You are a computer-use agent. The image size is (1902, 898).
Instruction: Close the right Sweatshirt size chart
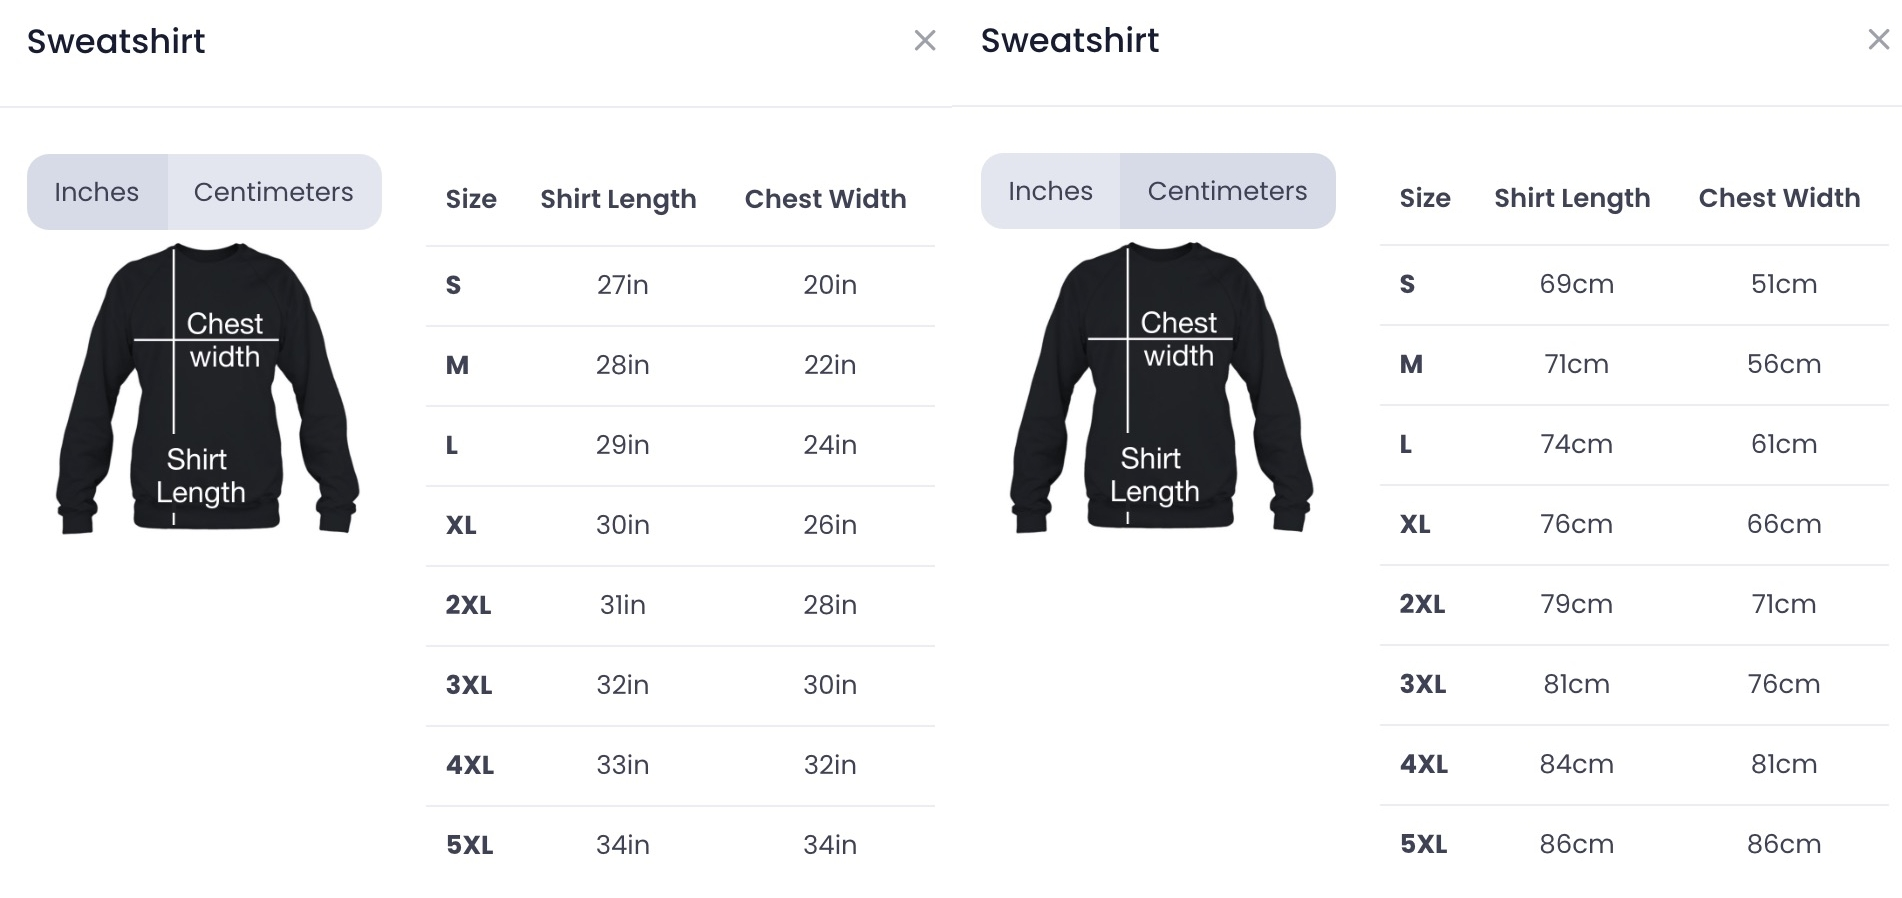(1879, 40)
